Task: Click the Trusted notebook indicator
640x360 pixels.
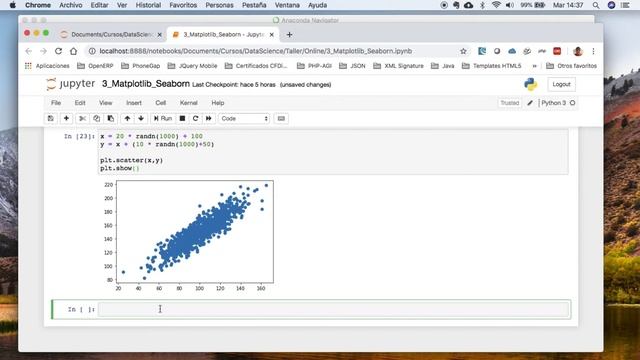Action: coord(510,103)
